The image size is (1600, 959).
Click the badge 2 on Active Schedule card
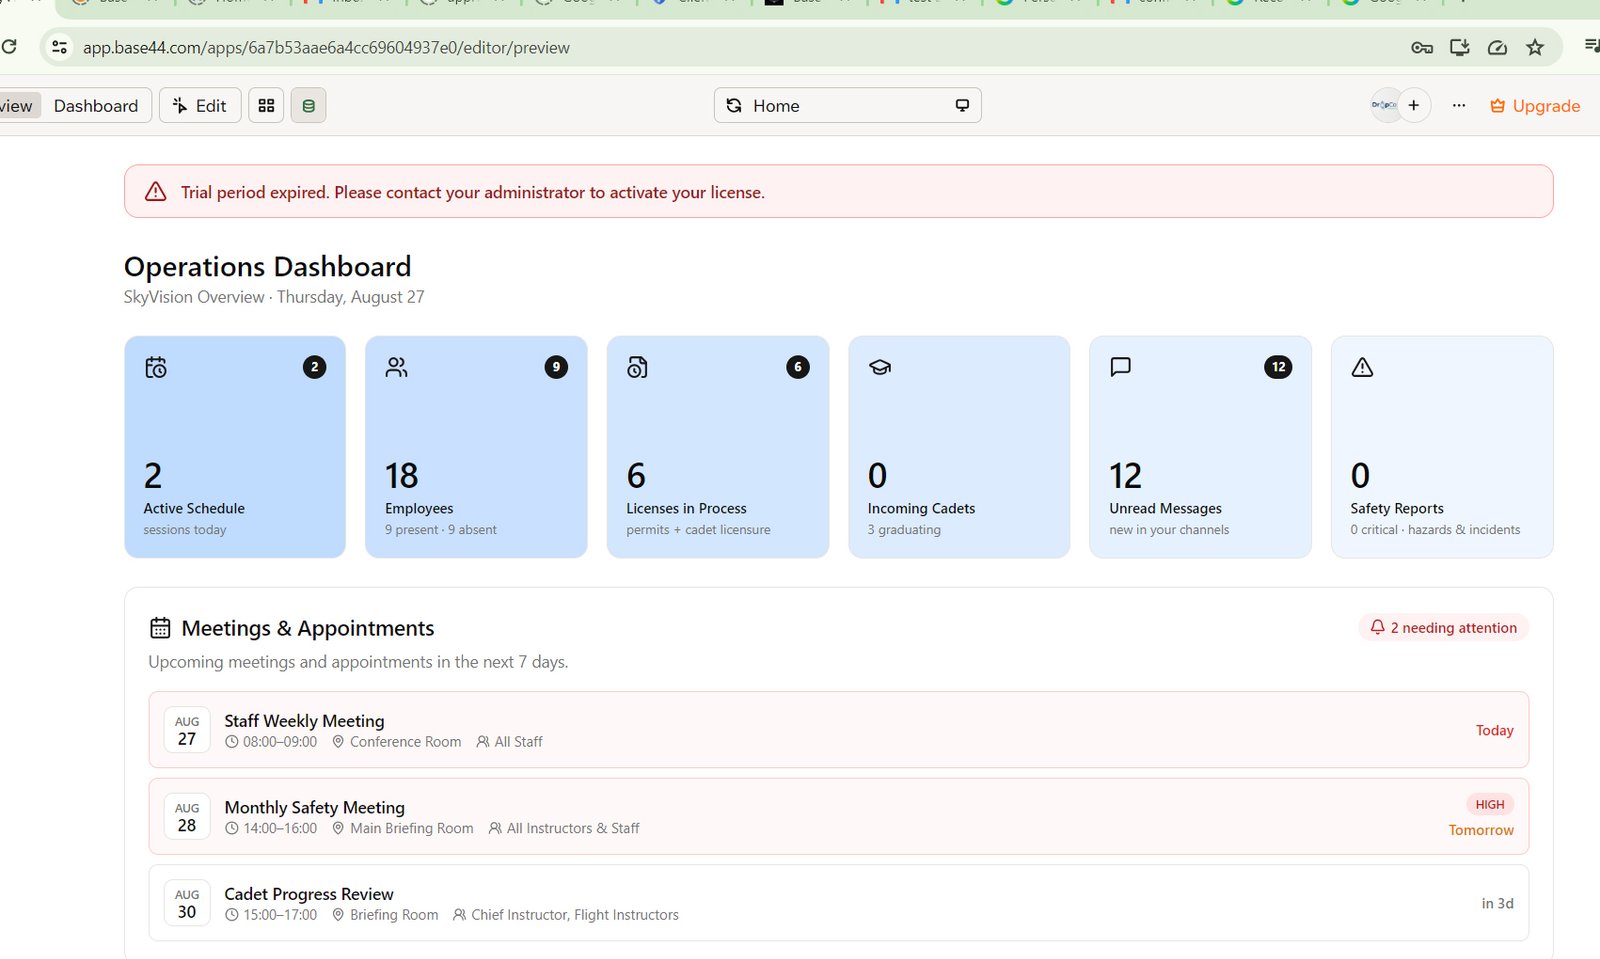pos(315,367)
